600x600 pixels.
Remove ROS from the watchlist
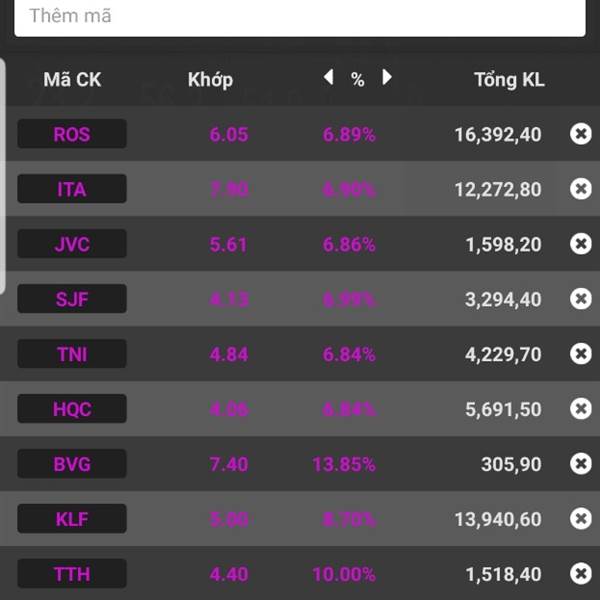click(580, 134)
